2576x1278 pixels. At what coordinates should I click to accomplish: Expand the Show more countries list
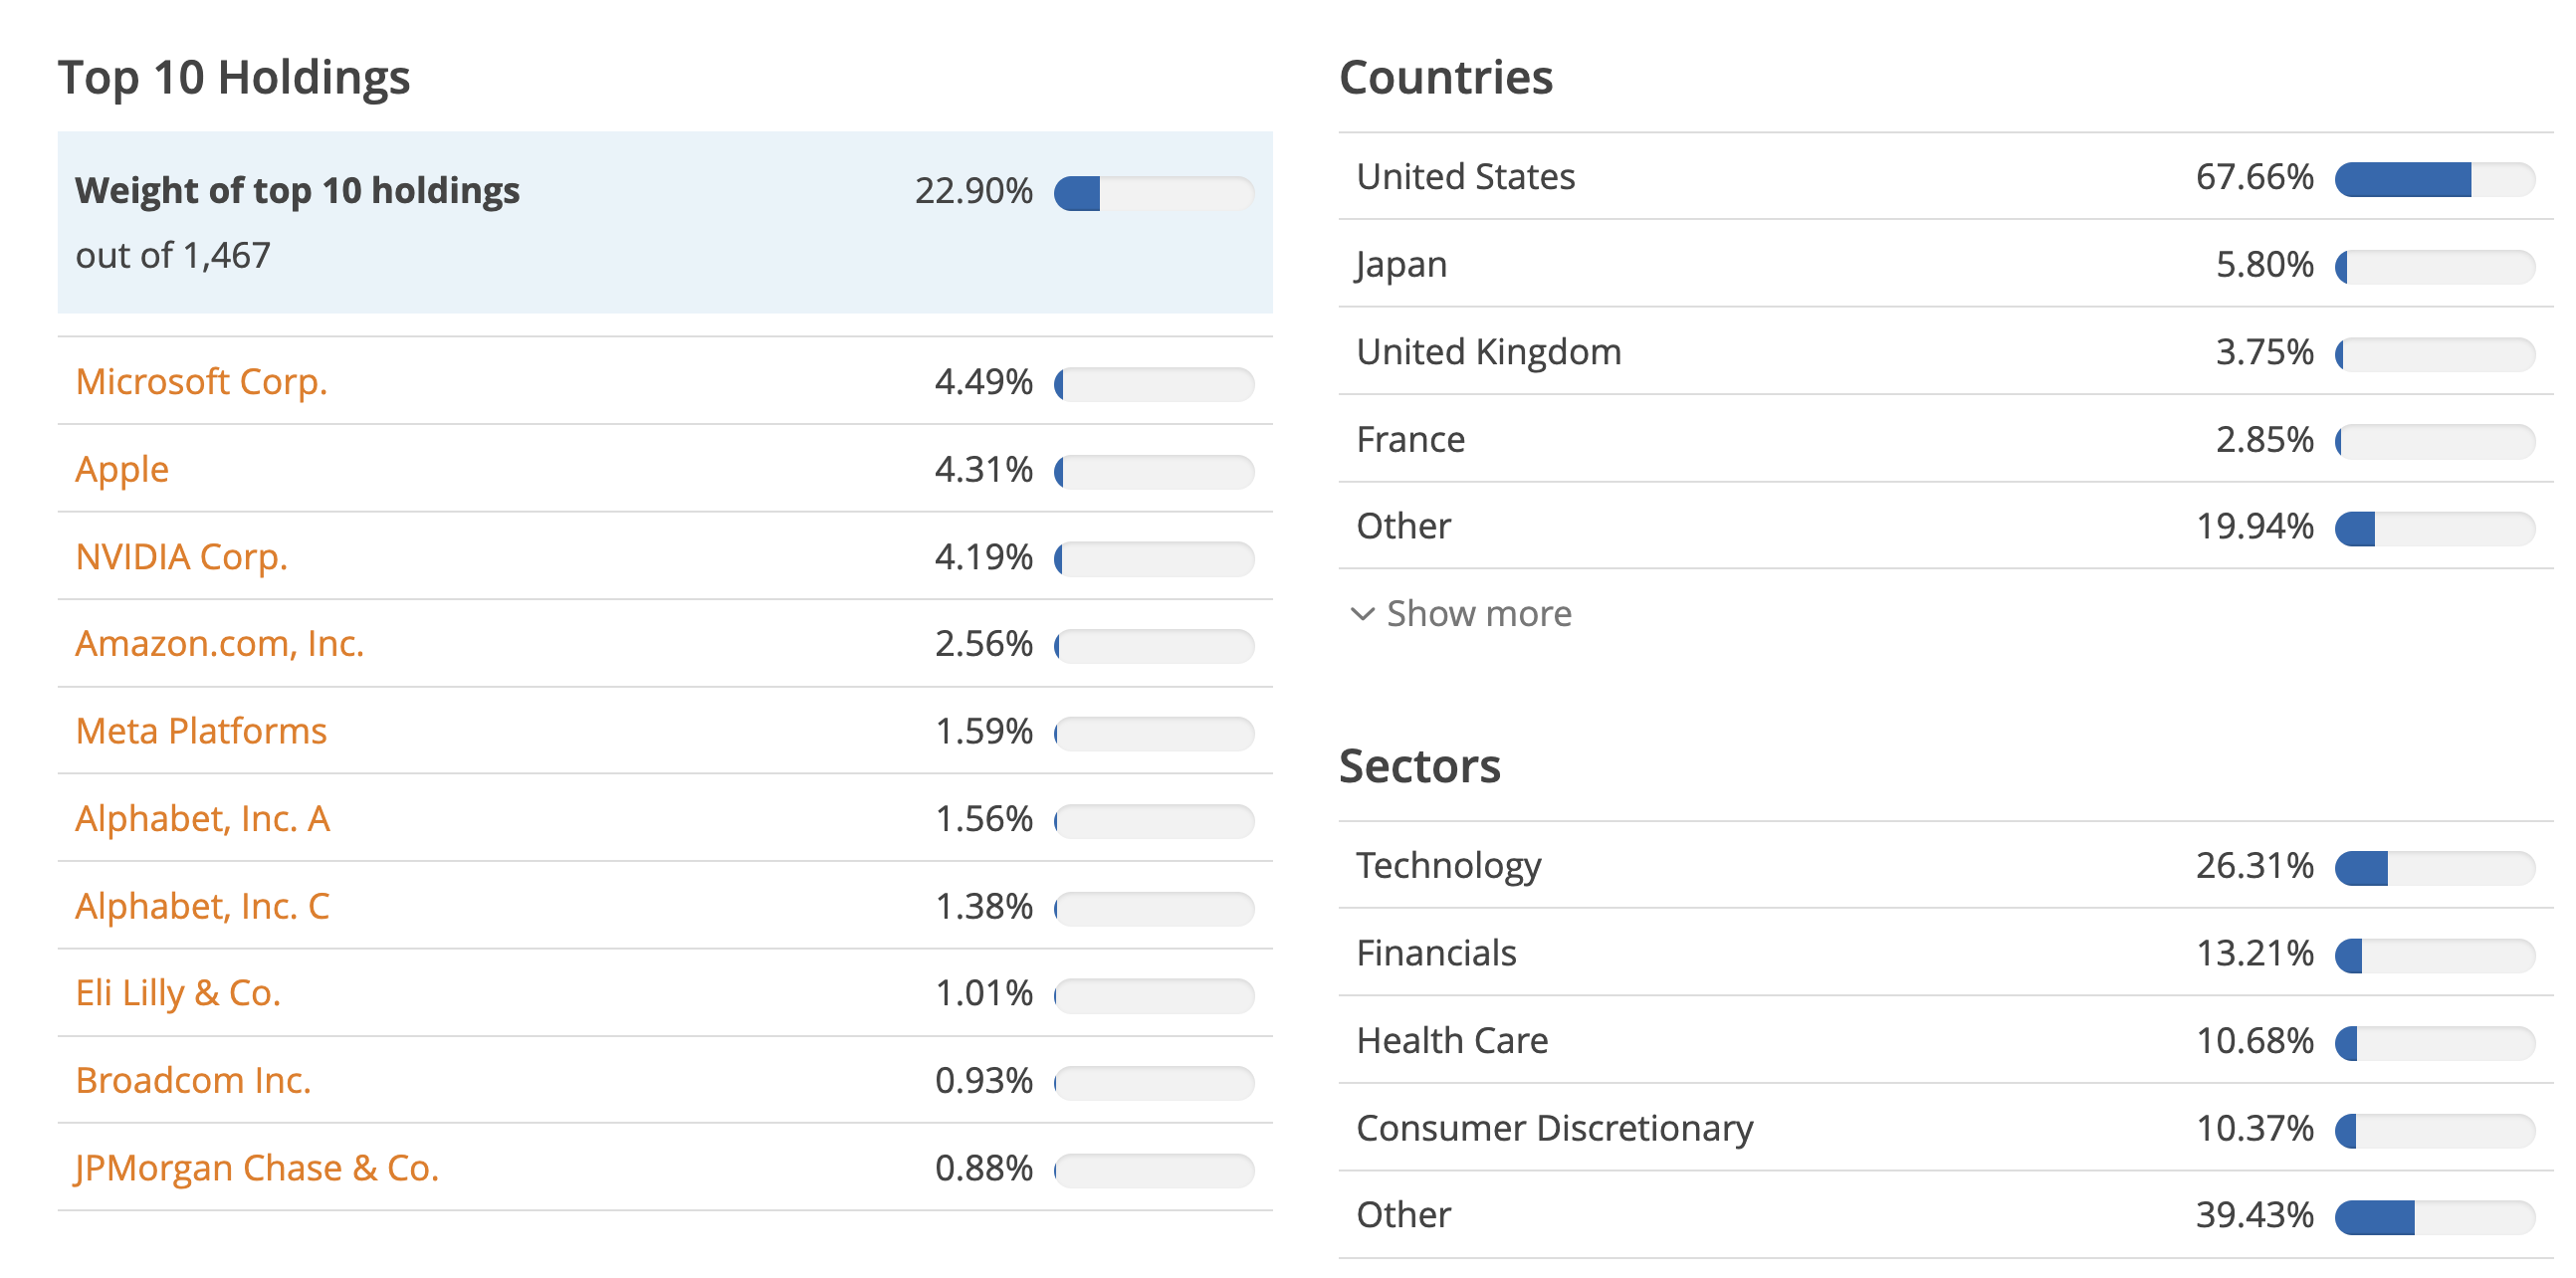(x=1478, y=613)
